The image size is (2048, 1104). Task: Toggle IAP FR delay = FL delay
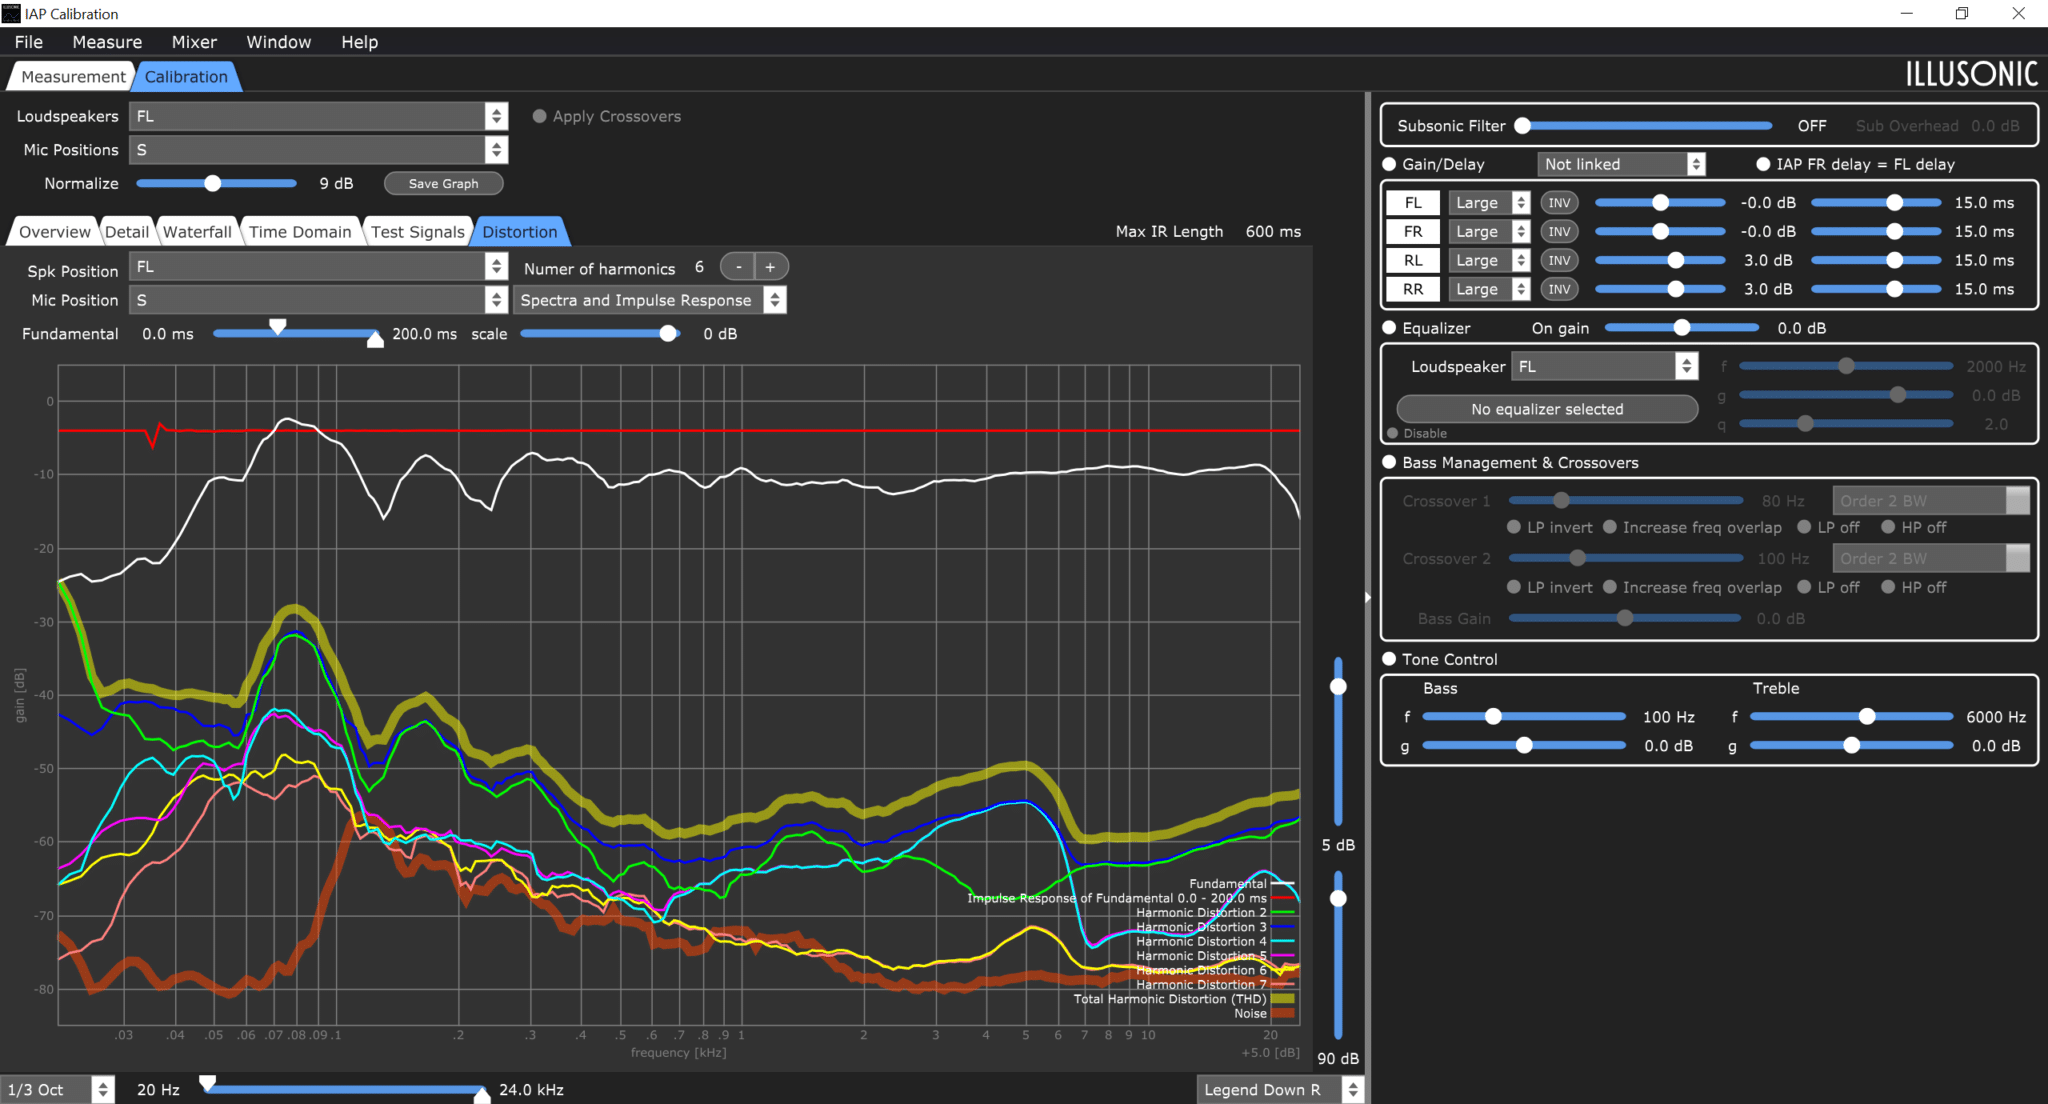(1763, 164)
